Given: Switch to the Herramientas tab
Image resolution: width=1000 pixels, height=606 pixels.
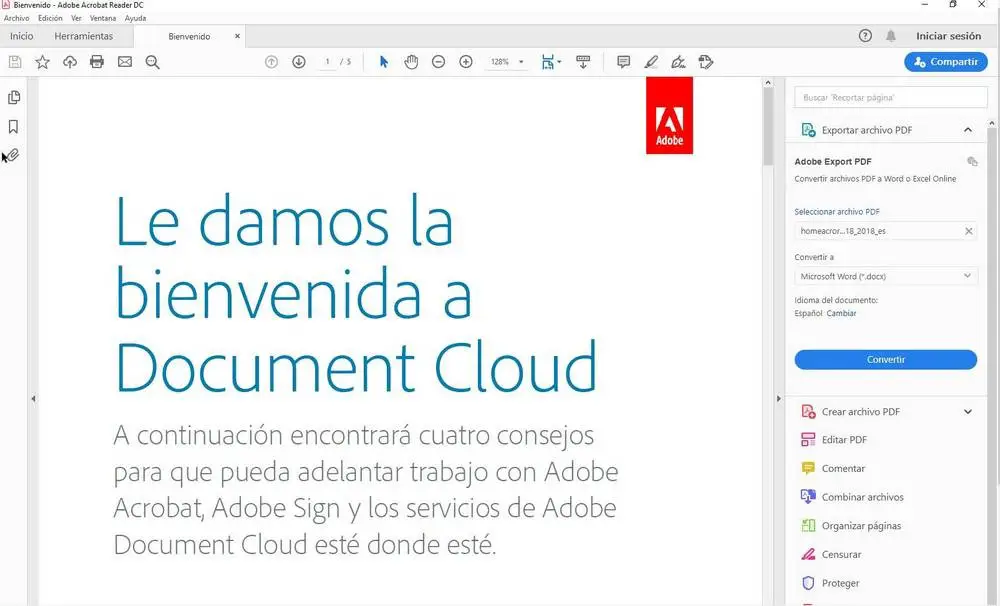Looking at the screenshot, I should click(84, 36).
